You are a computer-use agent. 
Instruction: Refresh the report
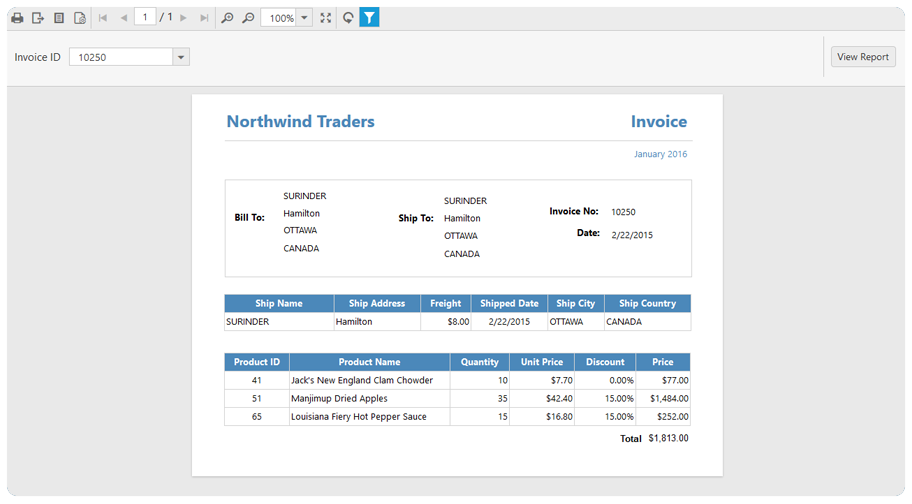(348, 18)
